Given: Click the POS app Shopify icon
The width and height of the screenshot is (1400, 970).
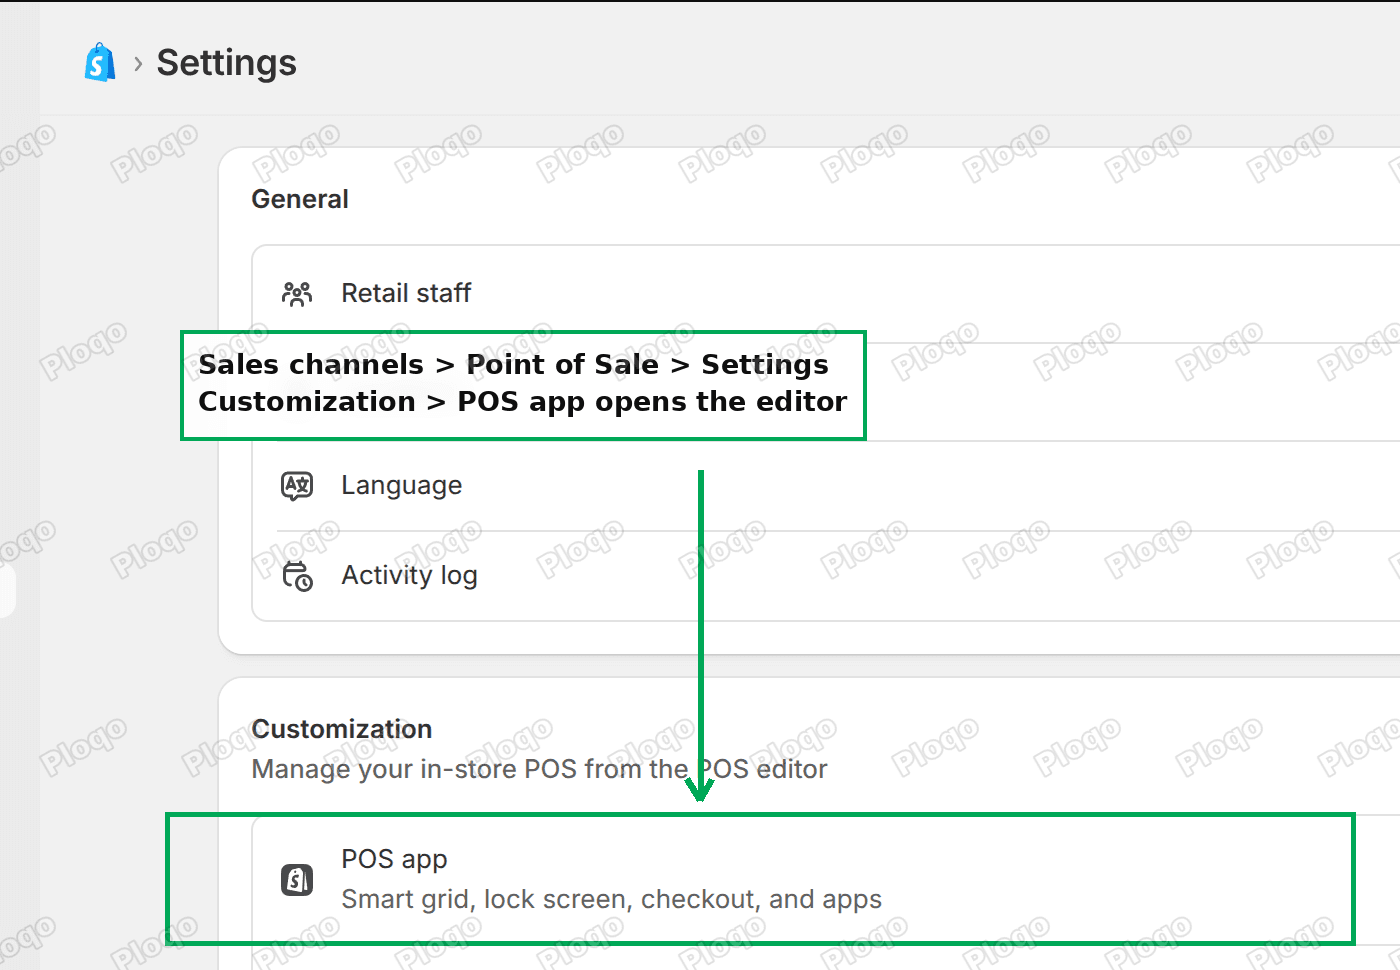Looking at the screenshot, I should [x=297, y=880].
